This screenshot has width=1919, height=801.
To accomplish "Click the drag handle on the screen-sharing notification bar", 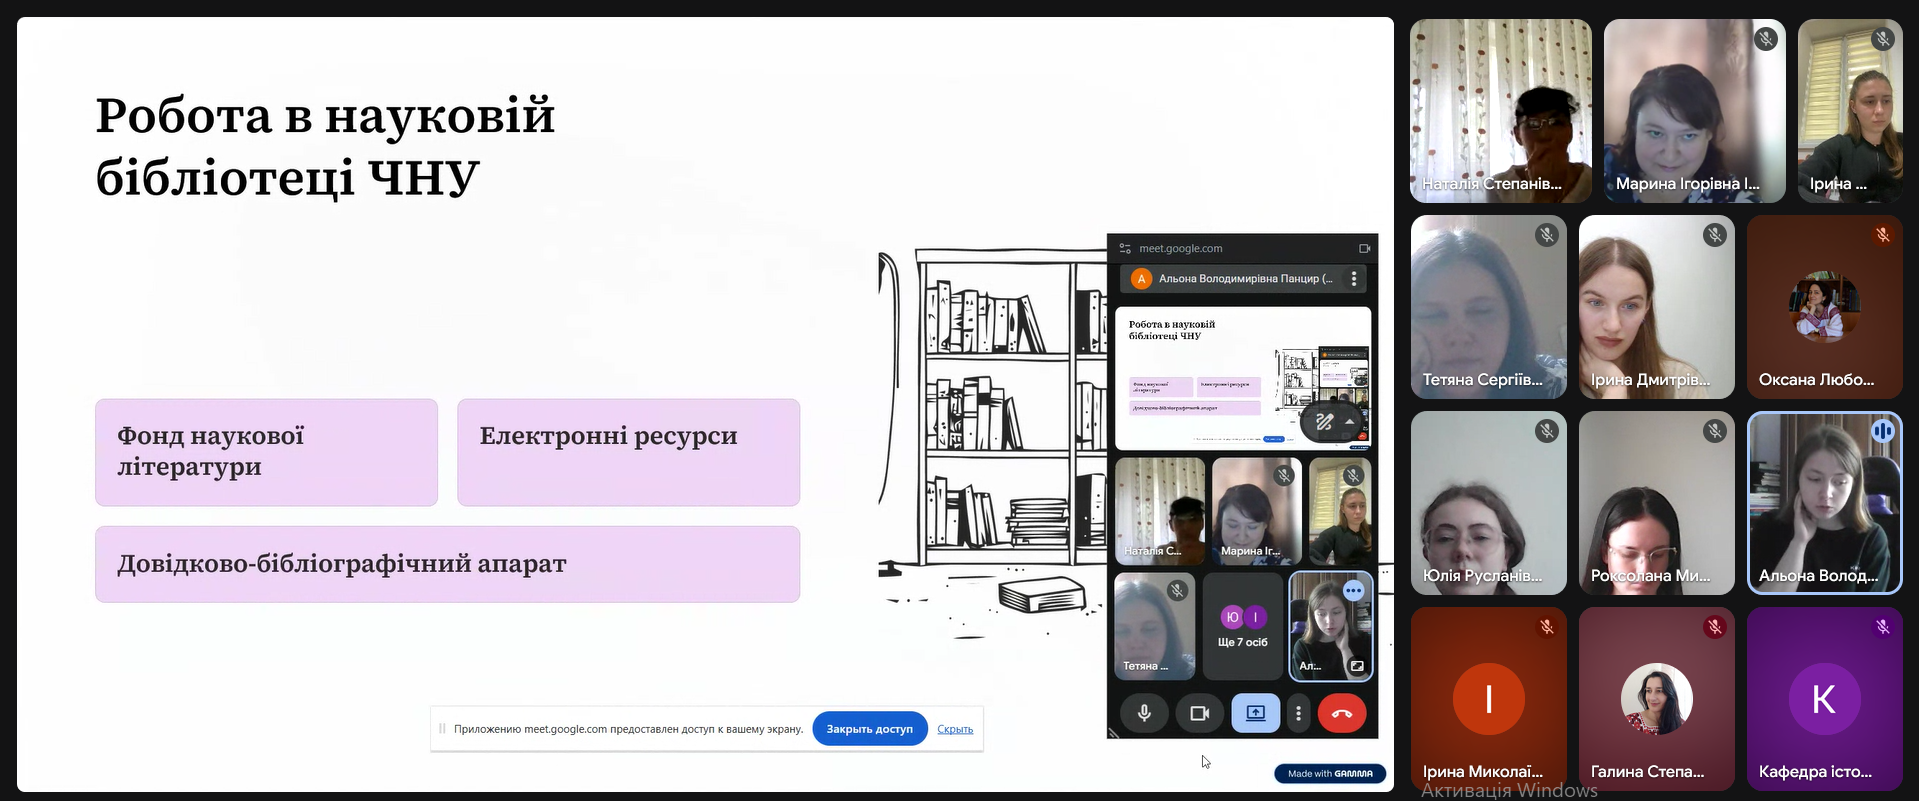I will [441, 729].
